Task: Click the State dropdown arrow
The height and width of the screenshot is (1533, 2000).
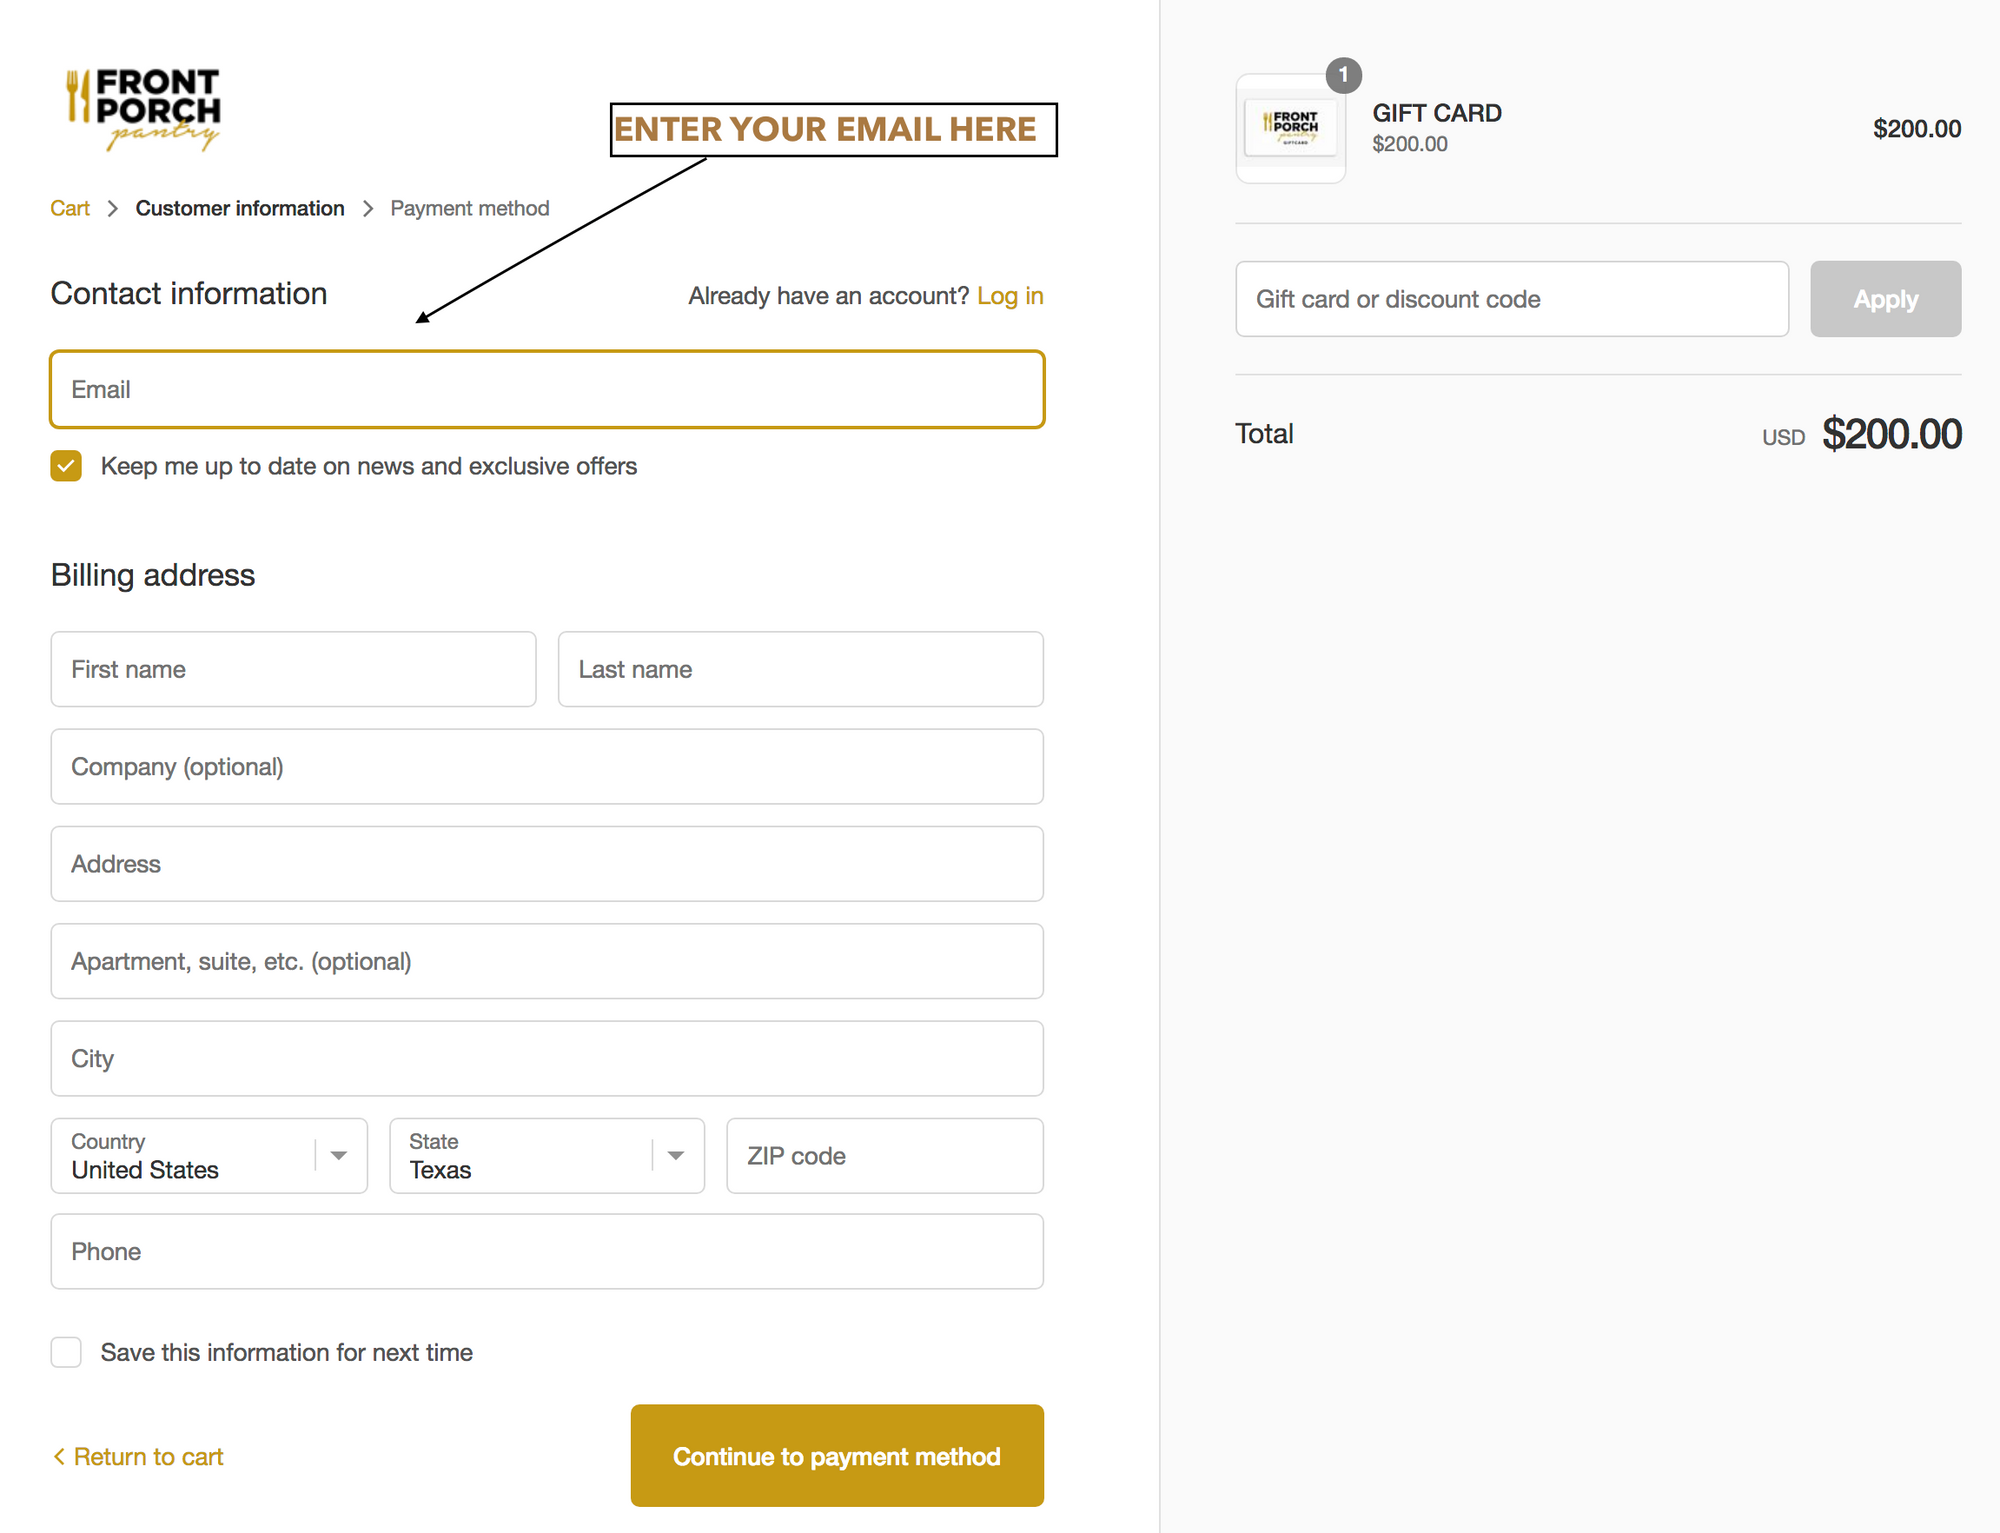Action: click(x=676, y=1156)
